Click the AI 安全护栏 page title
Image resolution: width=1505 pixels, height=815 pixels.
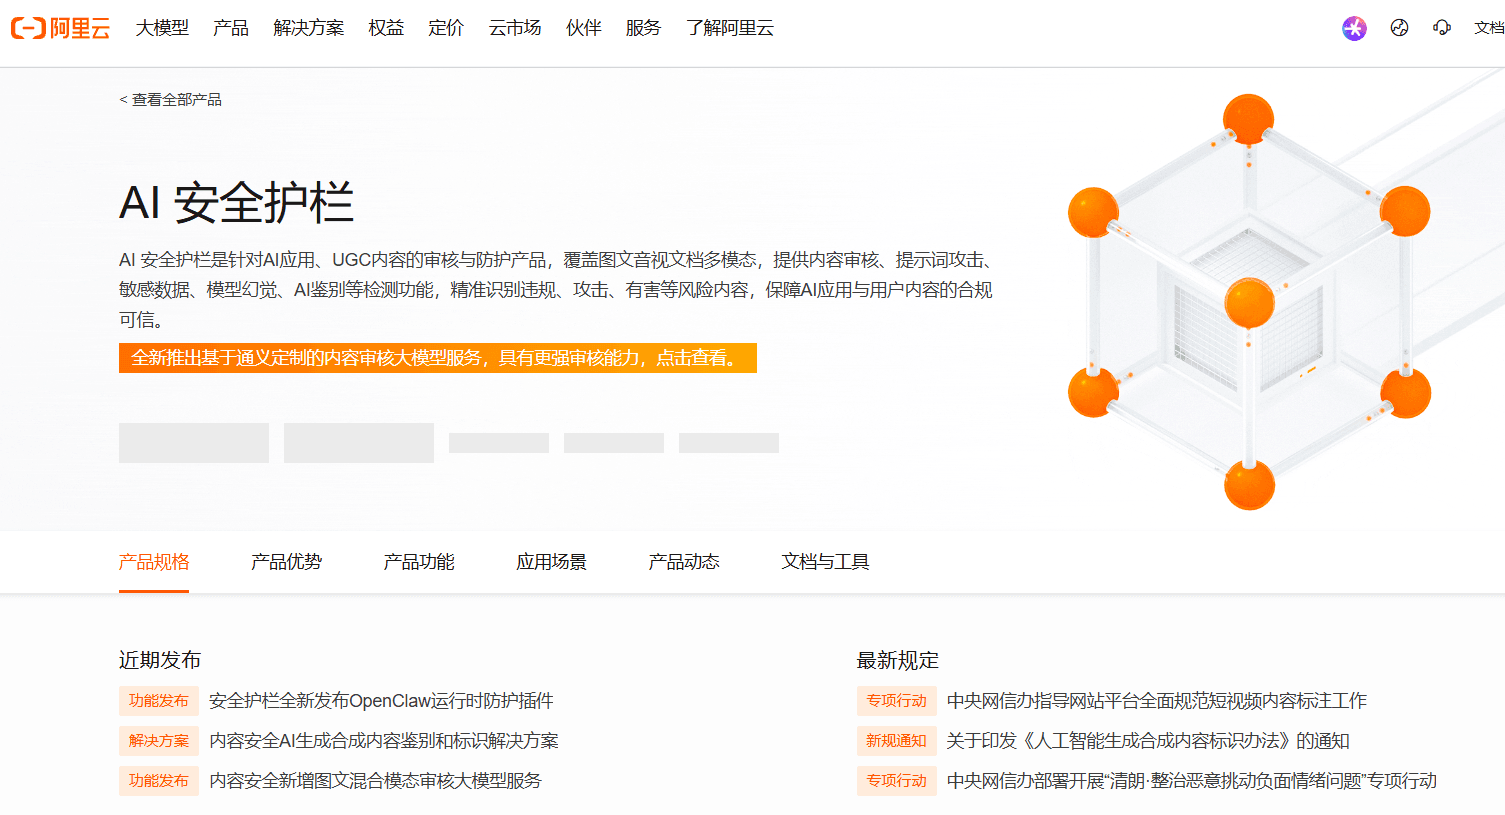point(236,203)
